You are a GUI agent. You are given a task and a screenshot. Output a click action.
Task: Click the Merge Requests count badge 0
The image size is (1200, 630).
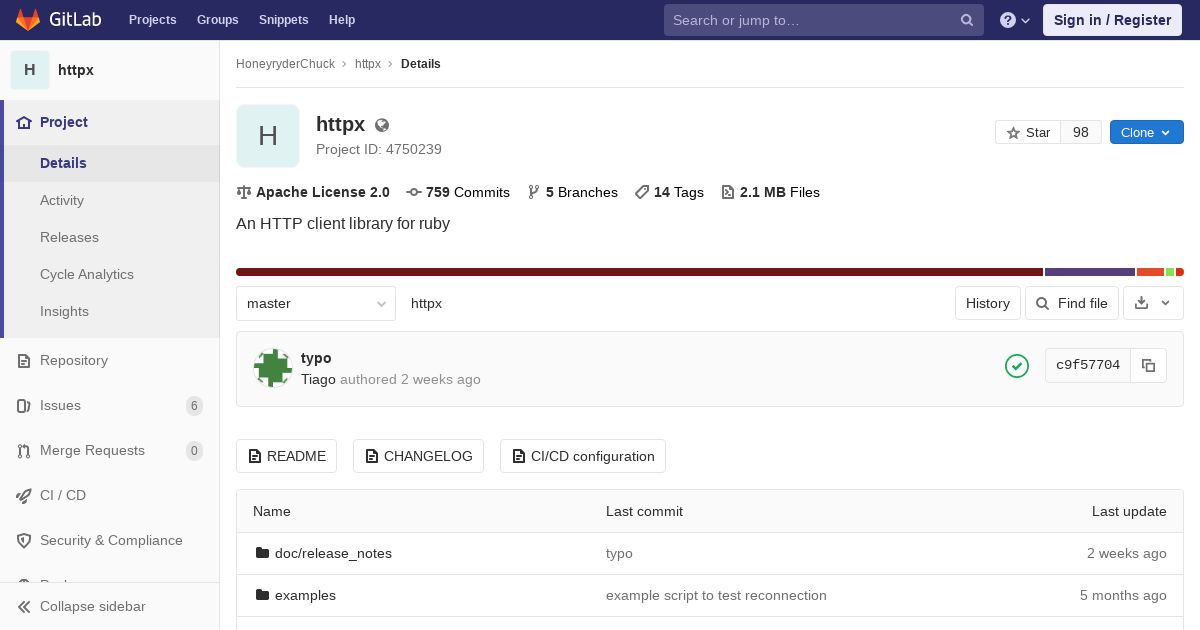click(x=194, y=451)
